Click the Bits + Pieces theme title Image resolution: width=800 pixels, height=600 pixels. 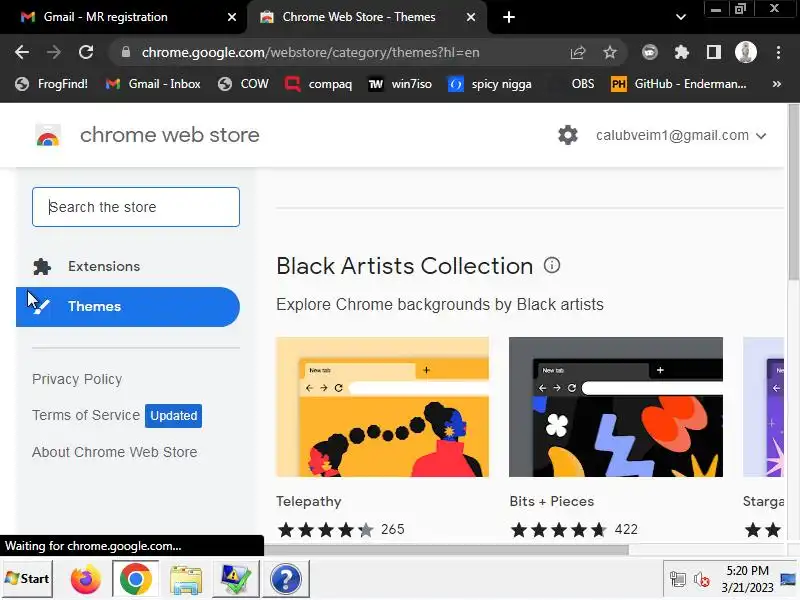pos(552,502)
